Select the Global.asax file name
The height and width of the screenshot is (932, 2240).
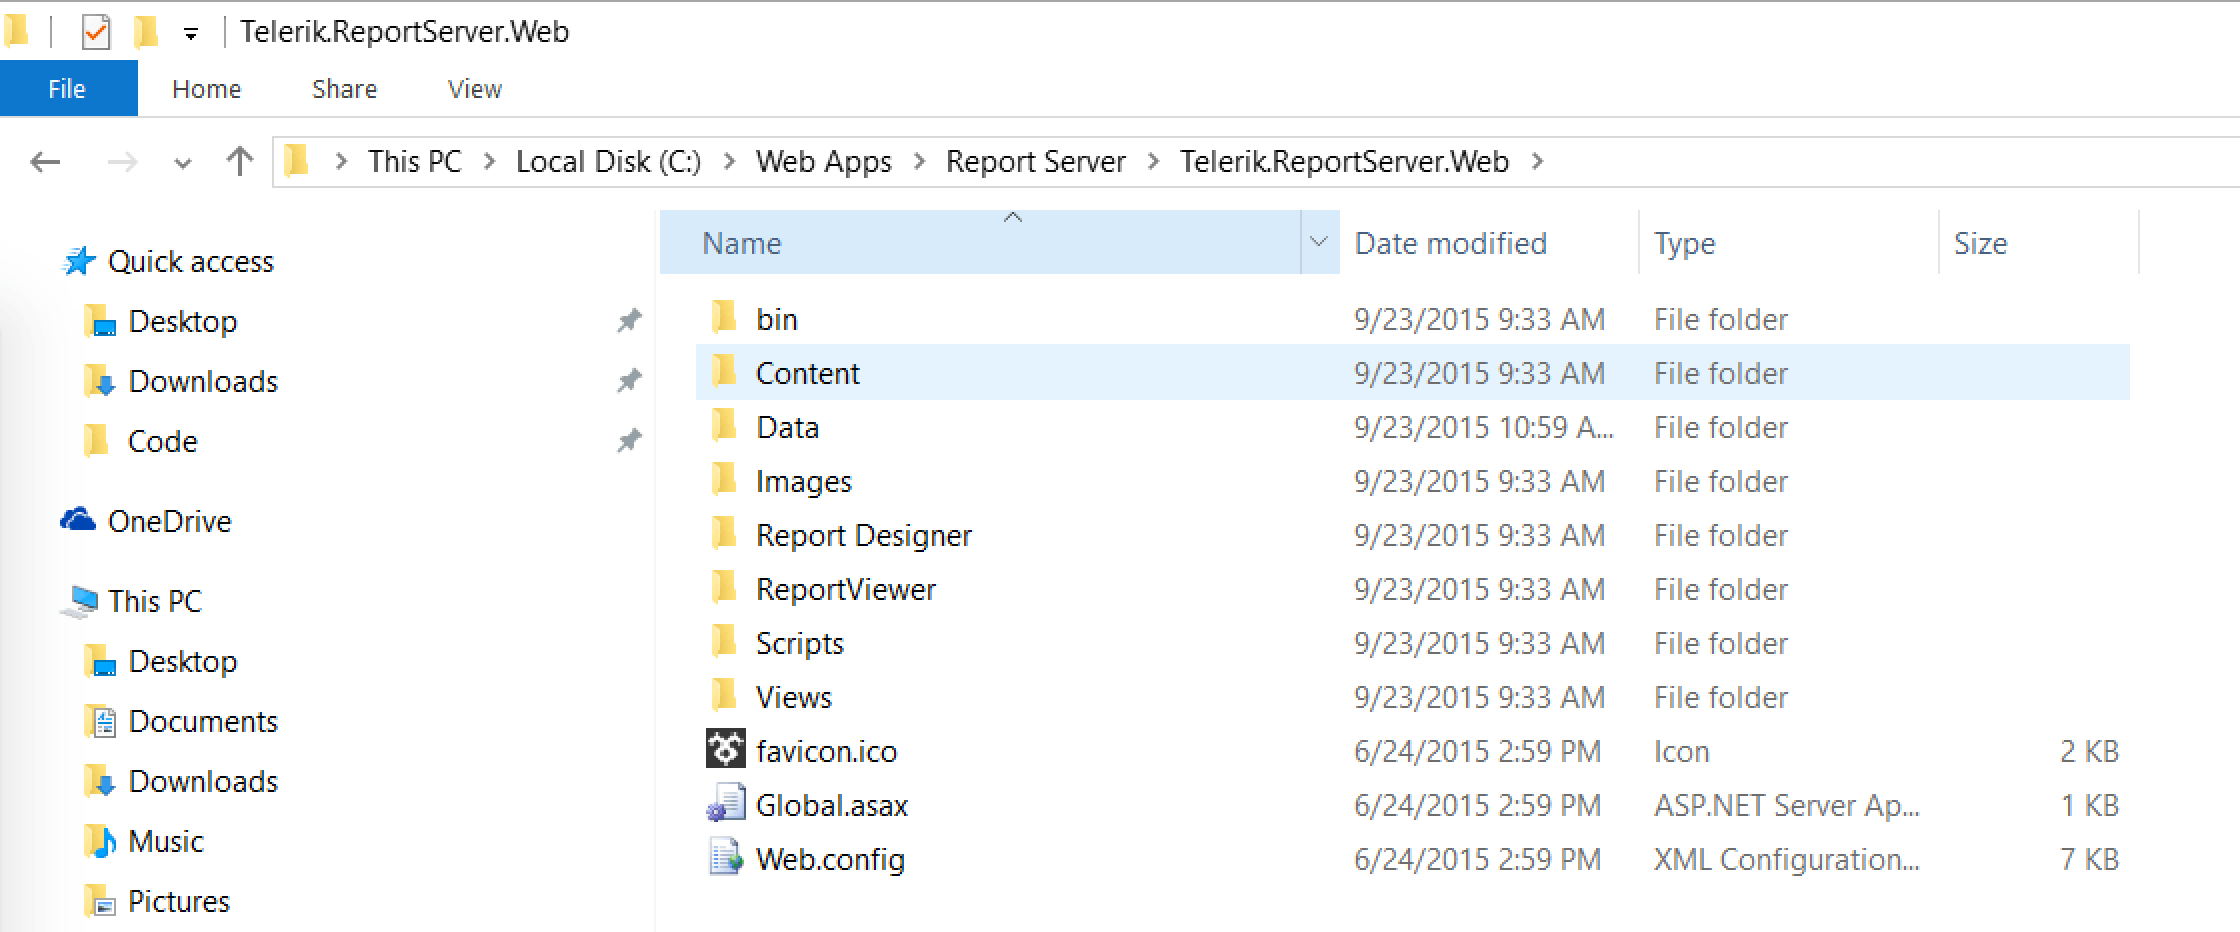[x=831, y=805]
